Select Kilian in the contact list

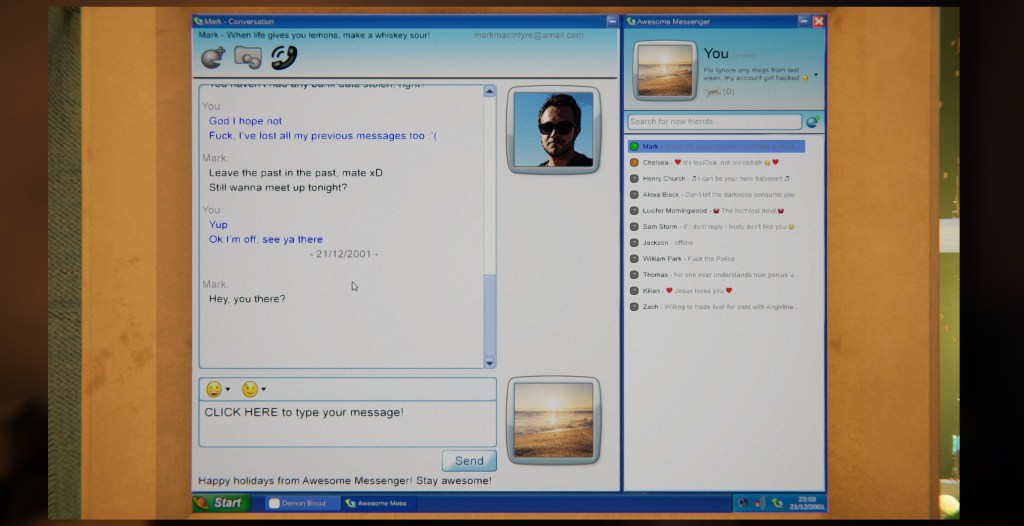tap(716, 291)
